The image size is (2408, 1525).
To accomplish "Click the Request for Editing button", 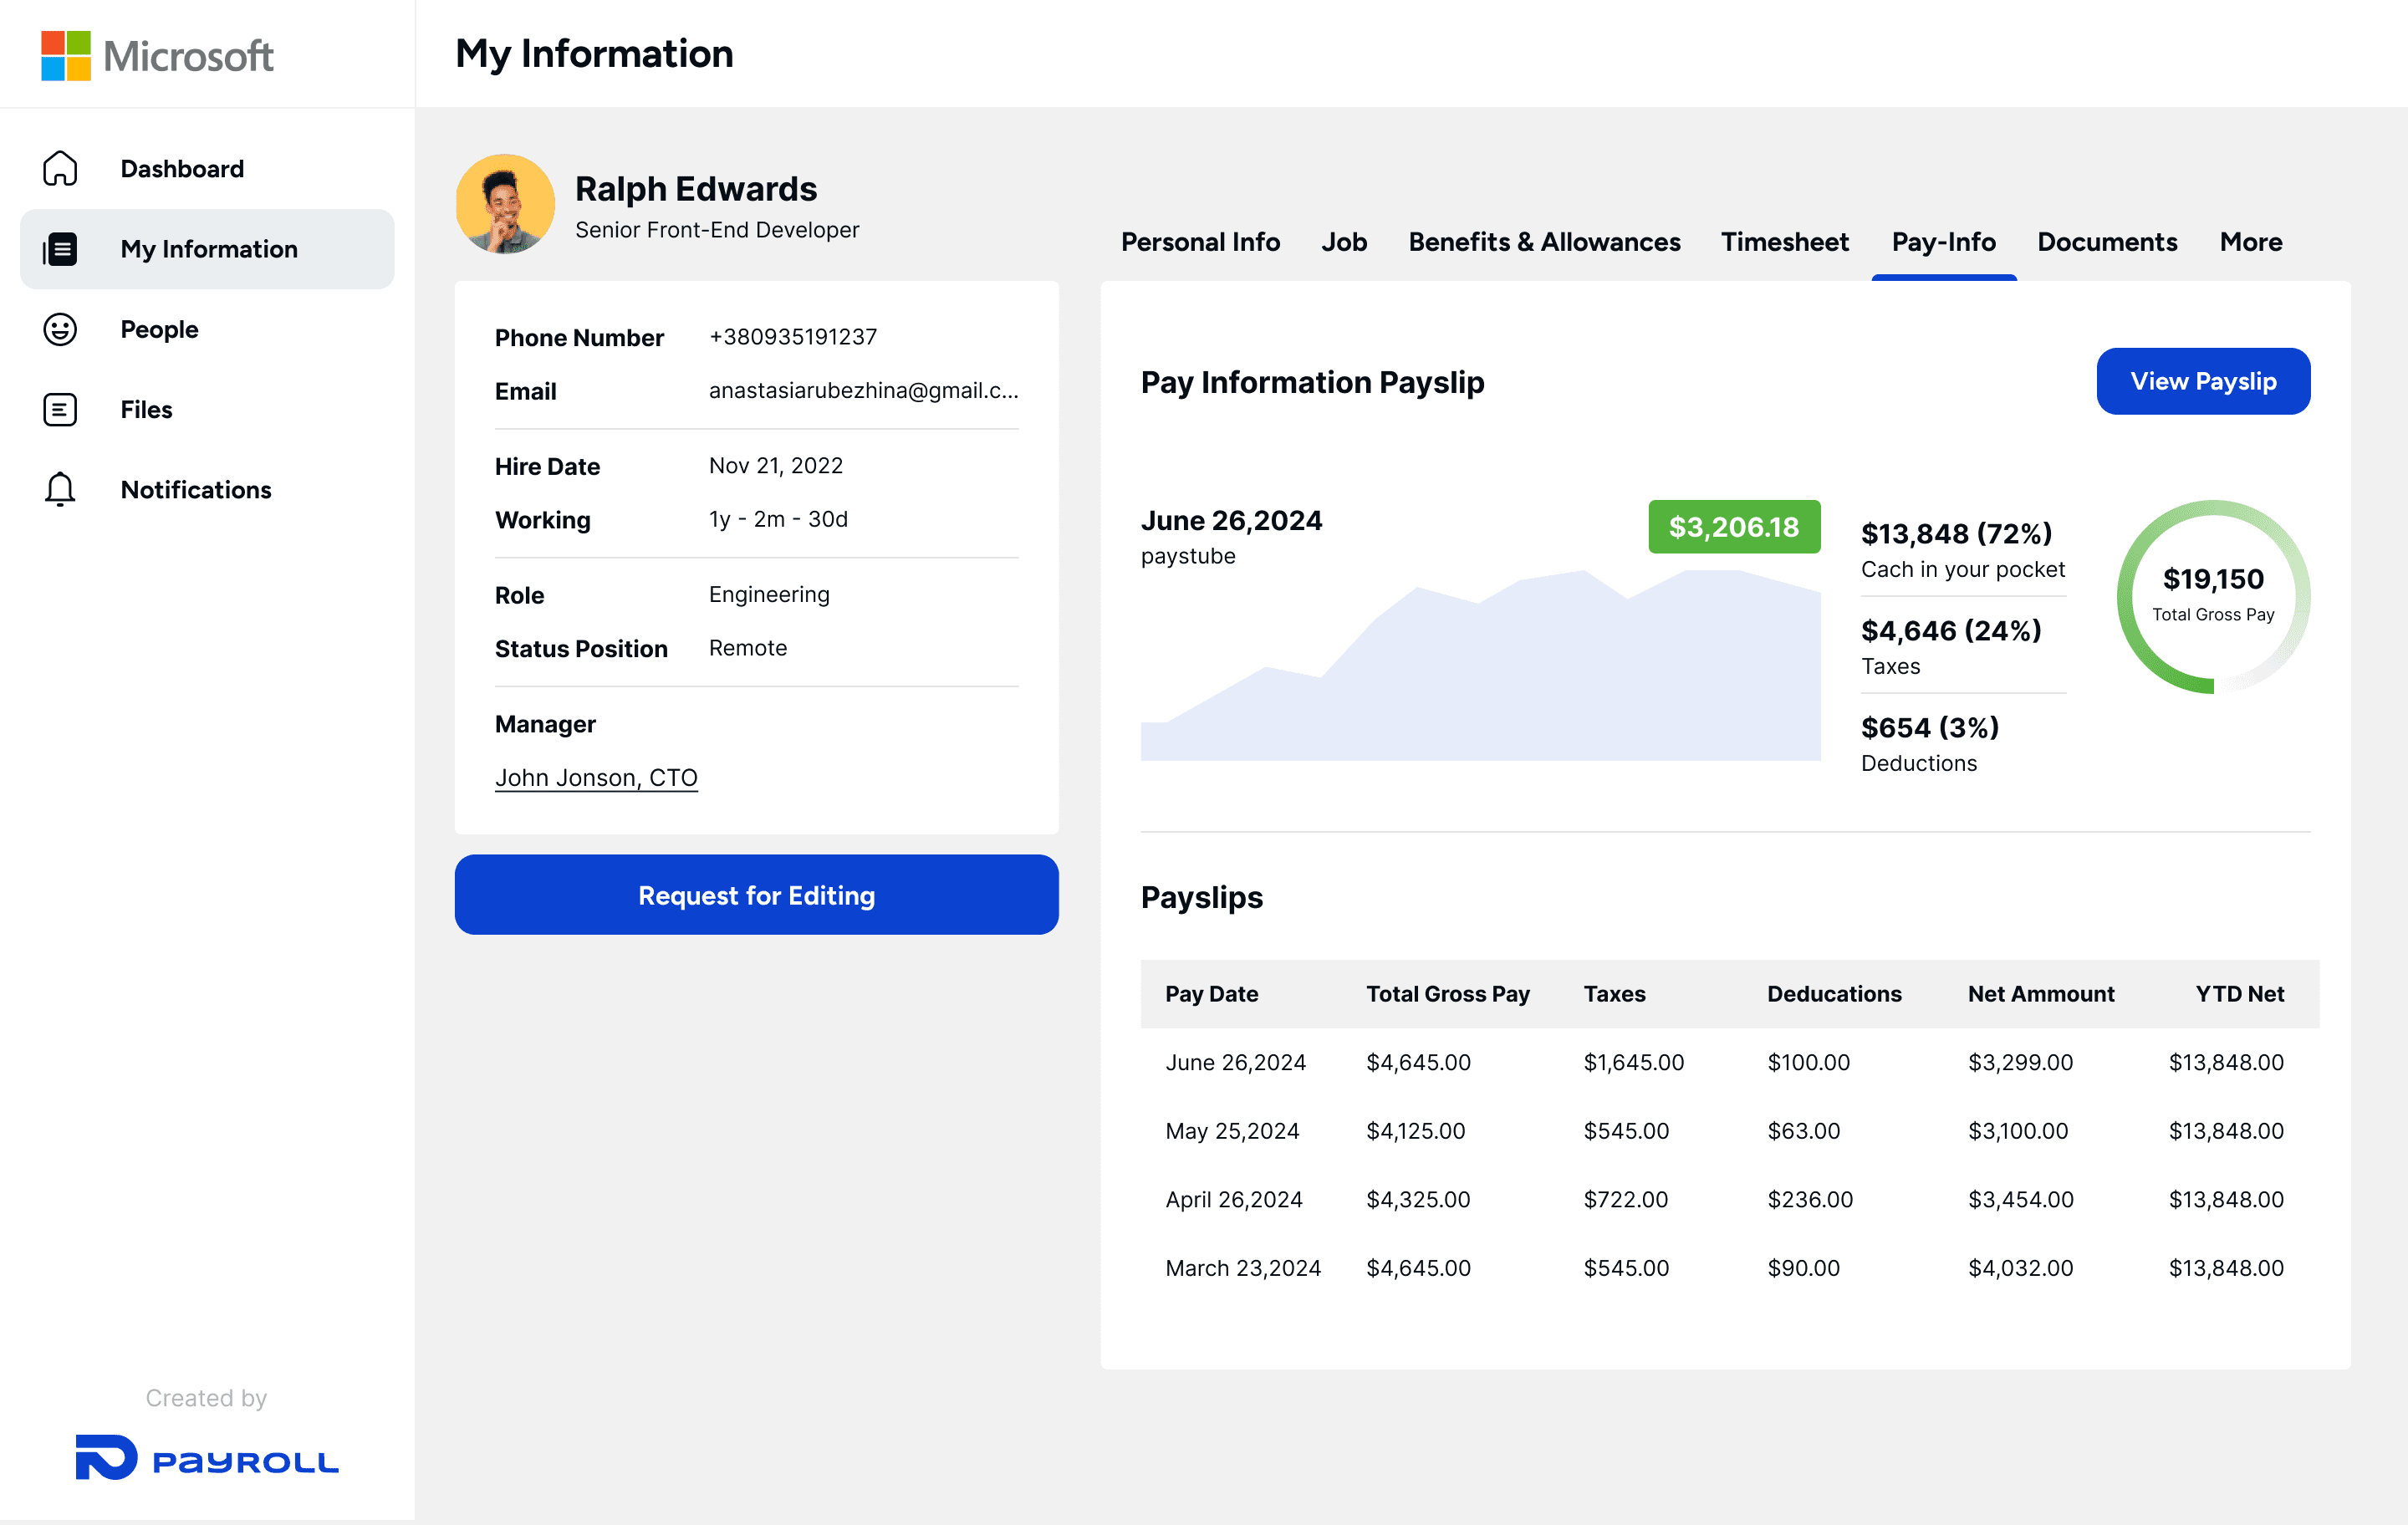I will [x=756, y=894].
